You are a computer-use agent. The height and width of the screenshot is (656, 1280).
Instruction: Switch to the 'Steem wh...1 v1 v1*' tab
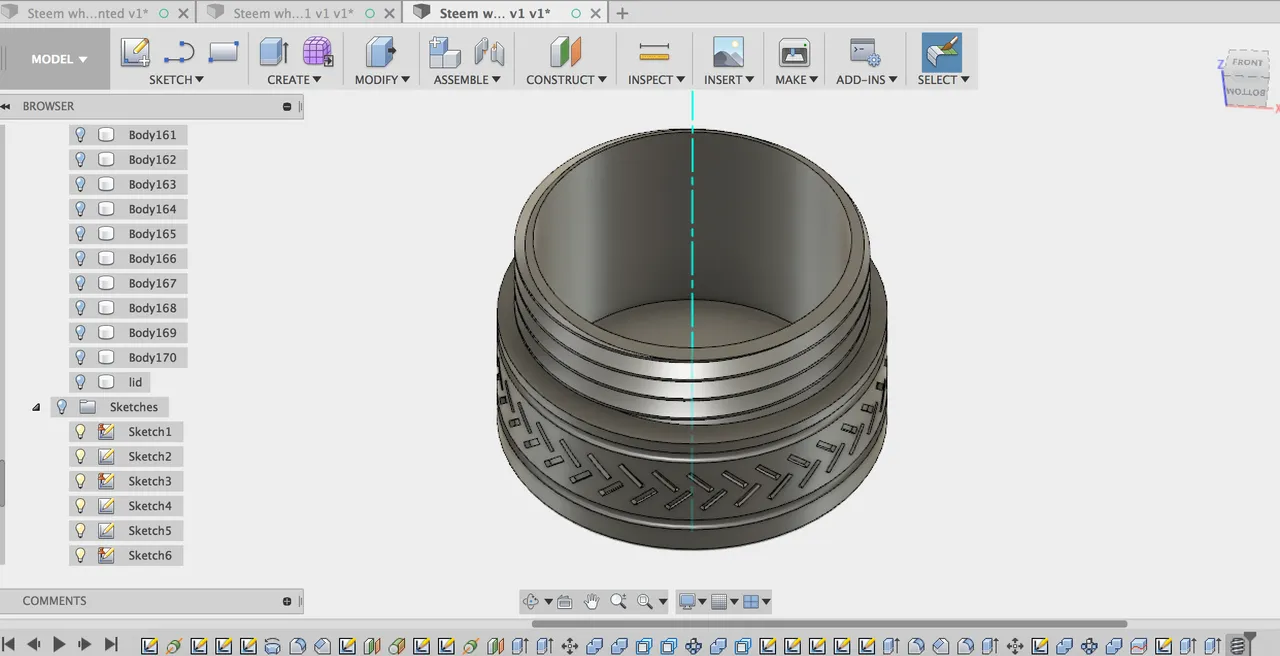tap(292, 13)
